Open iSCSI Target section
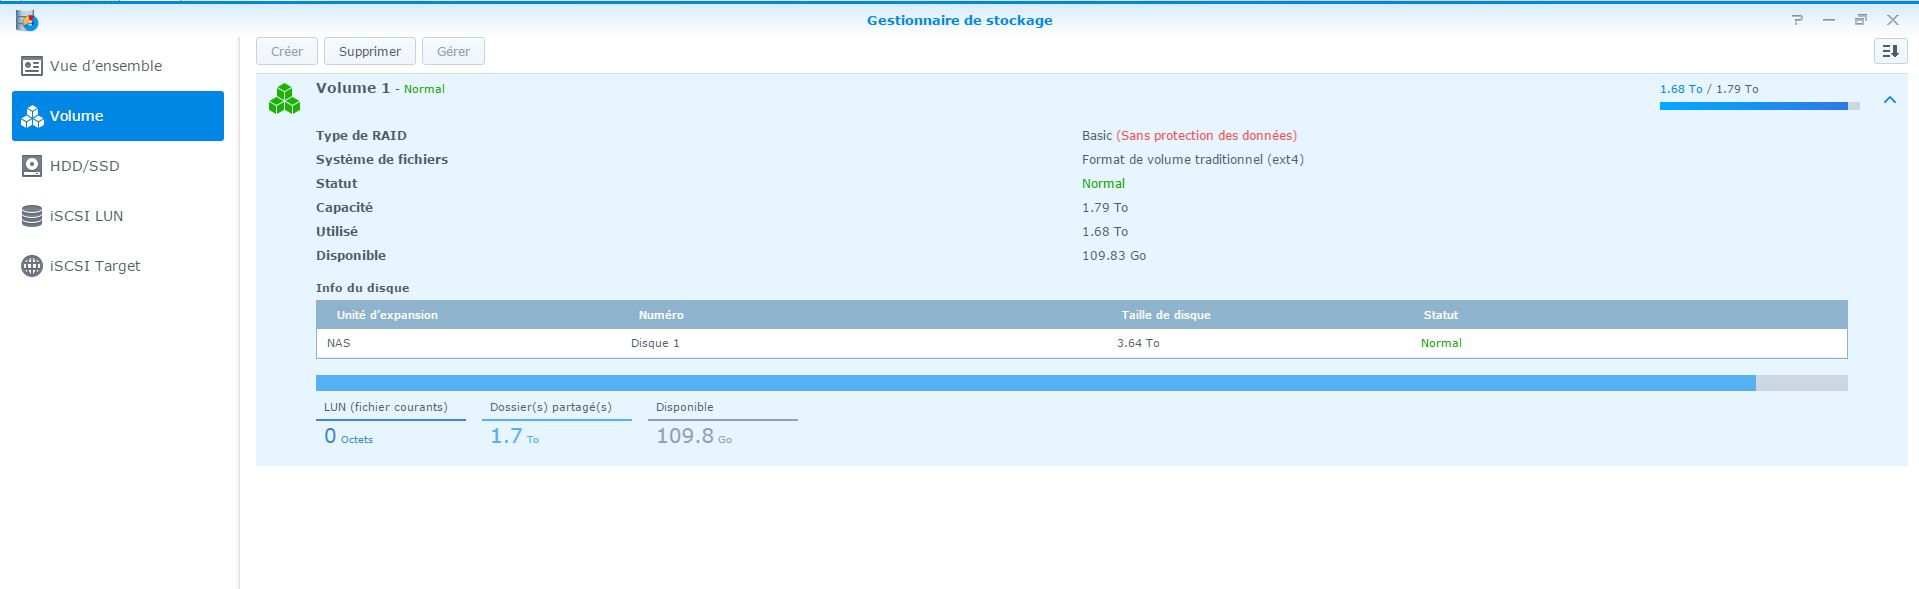This screenshot has height=589, width=1919. click(118, 266)
